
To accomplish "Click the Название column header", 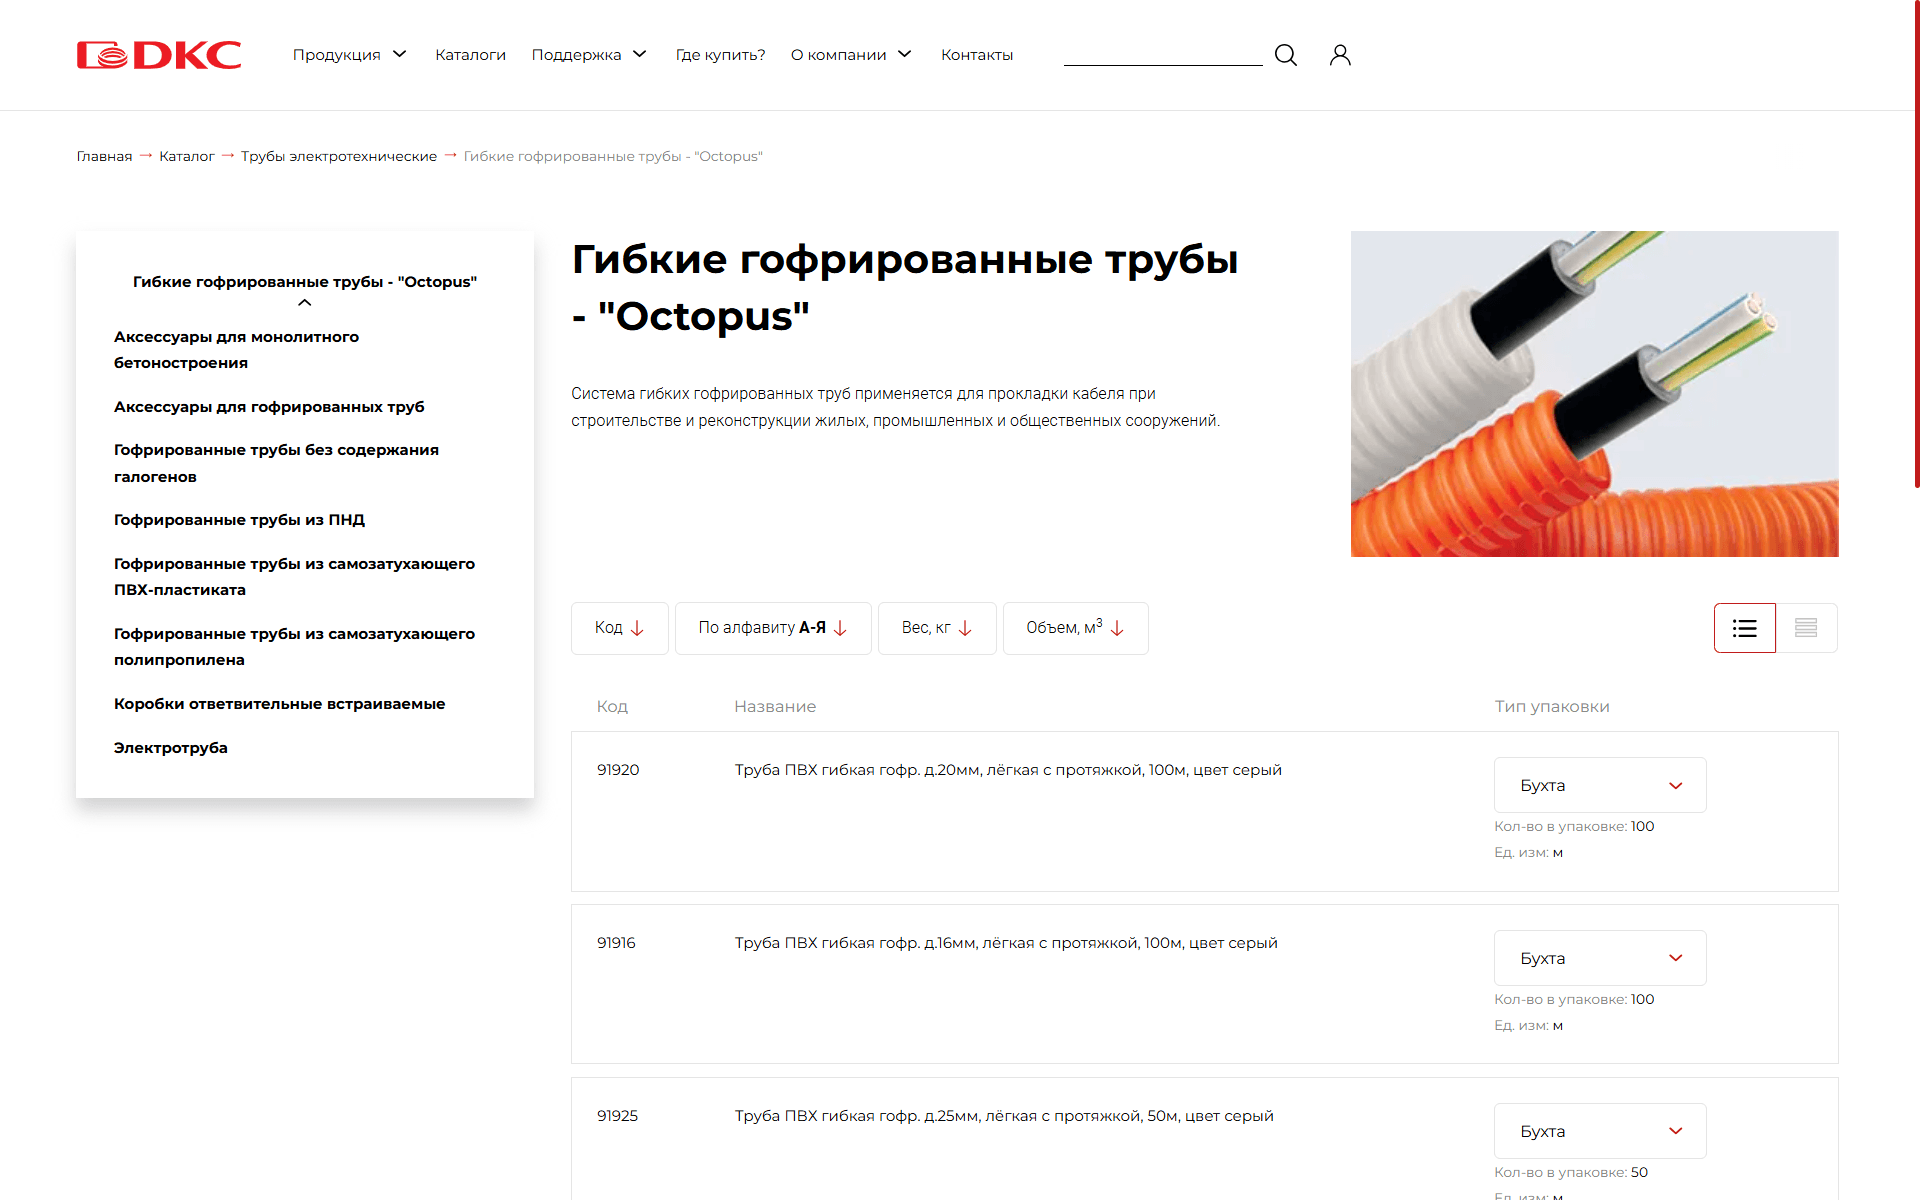I will (x=775, y=707).
